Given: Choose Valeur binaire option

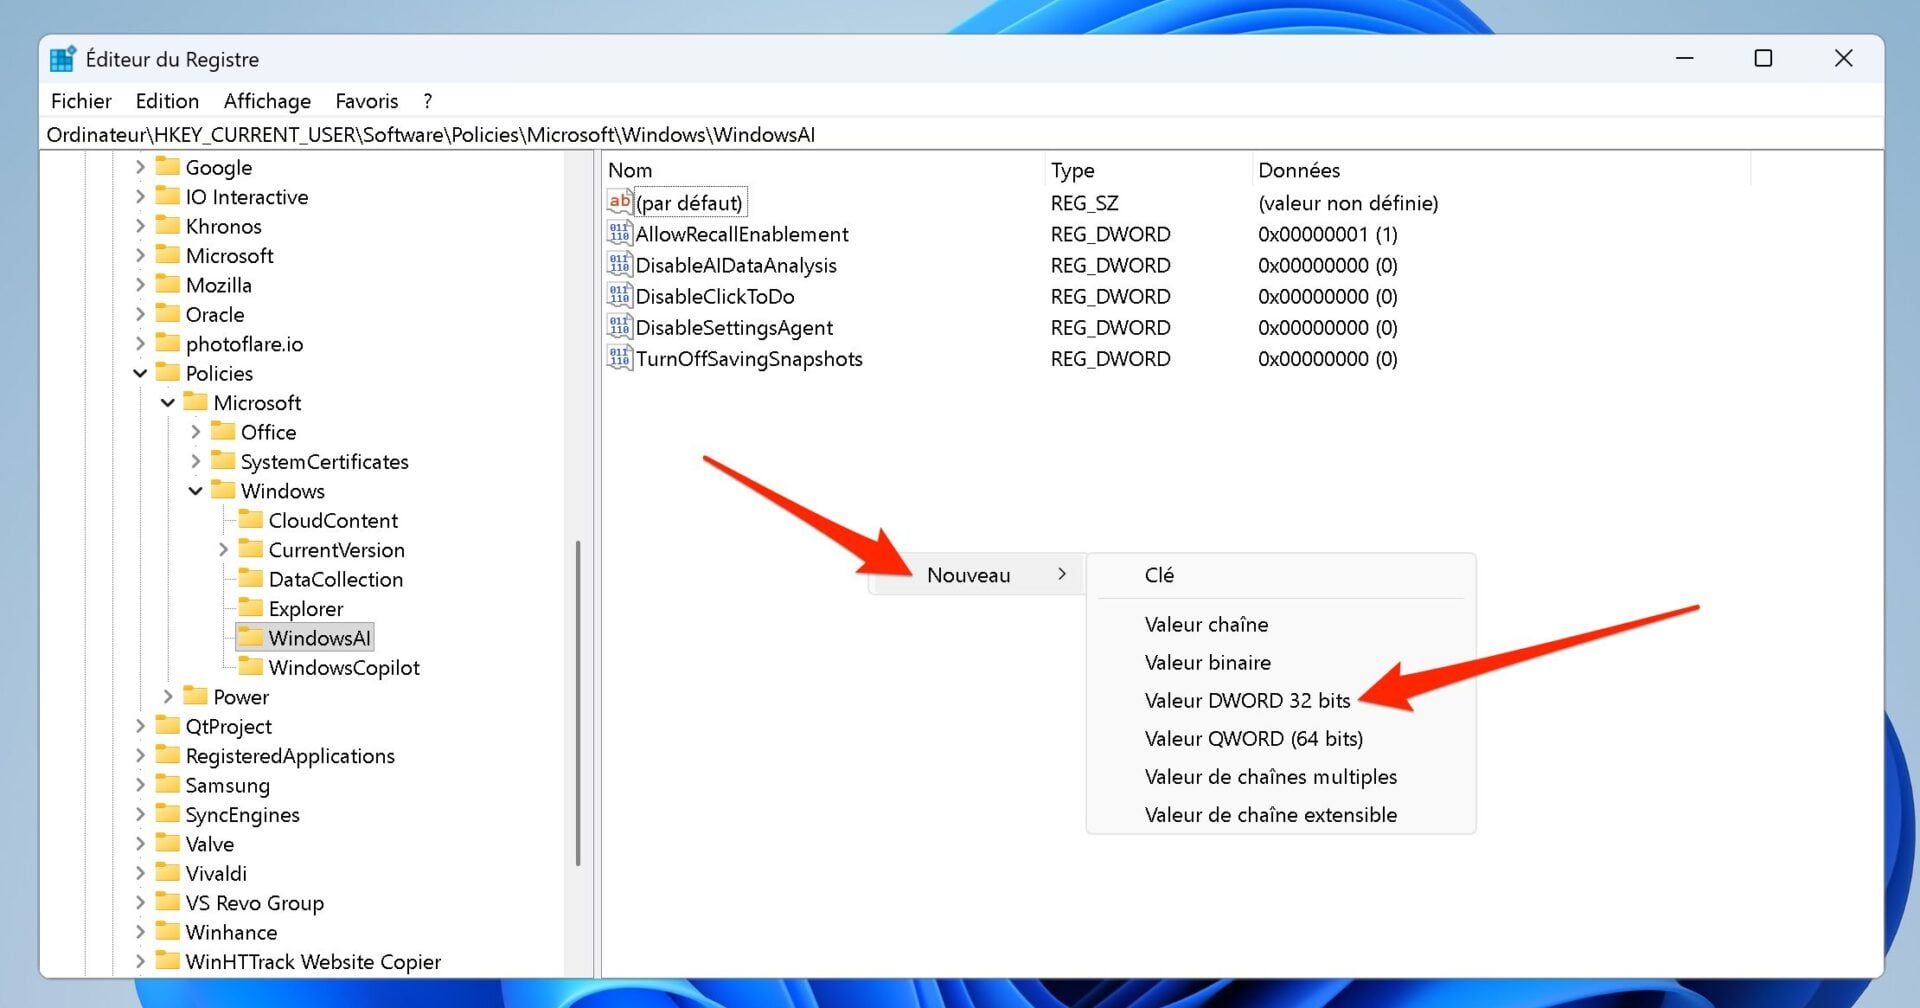Looking at the screenshot, I should click(x=1207, y=662).
